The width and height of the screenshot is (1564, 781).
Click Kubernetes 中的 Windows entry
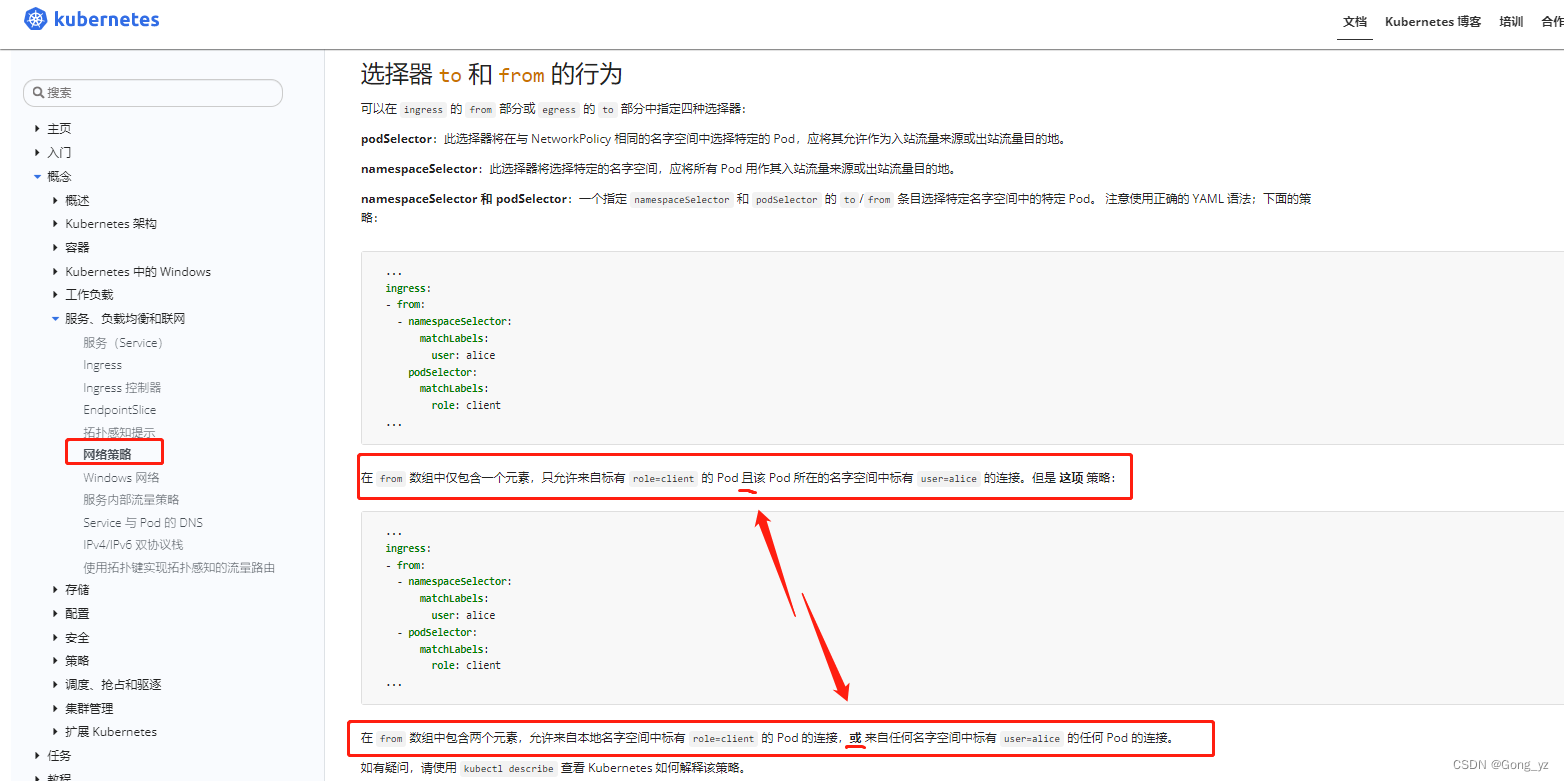[x=138, y=272]
